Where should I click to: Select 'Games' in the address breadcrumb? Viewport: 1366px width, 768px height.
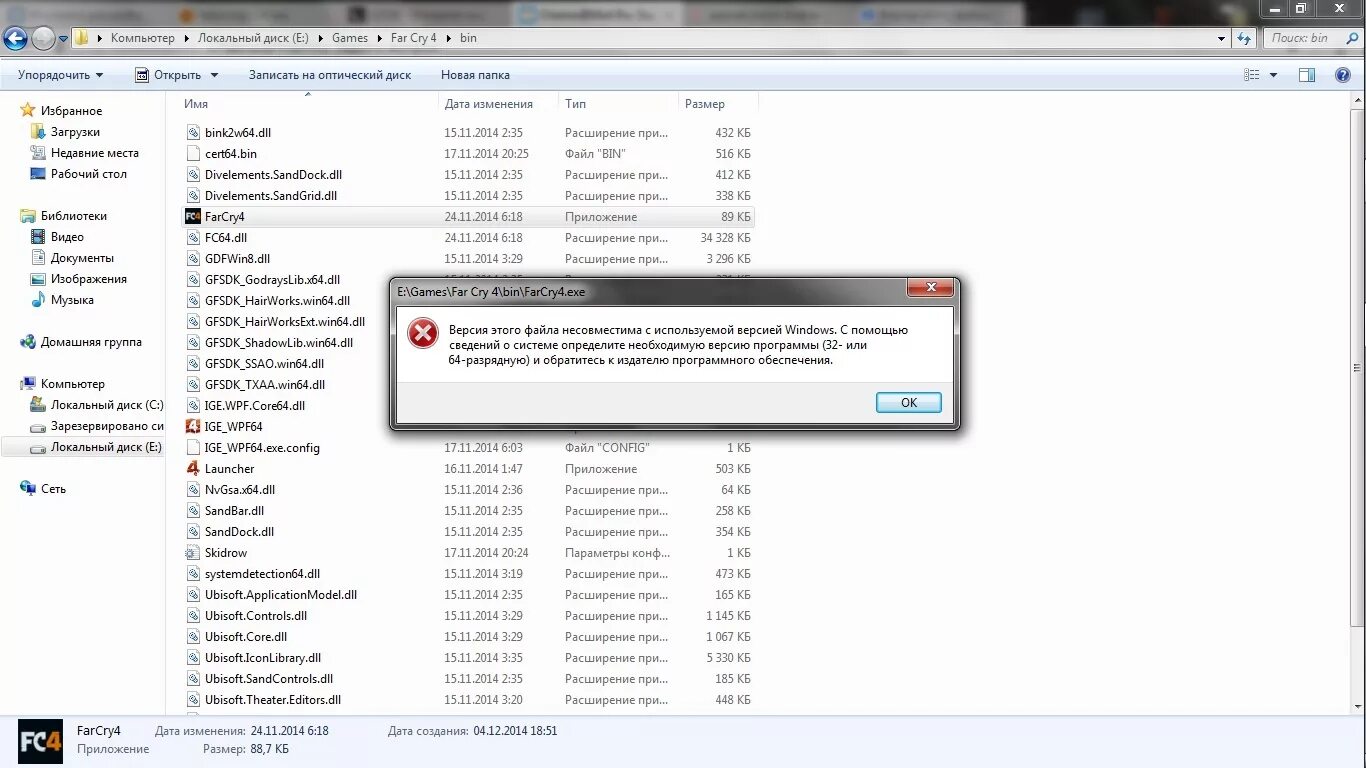350,38
